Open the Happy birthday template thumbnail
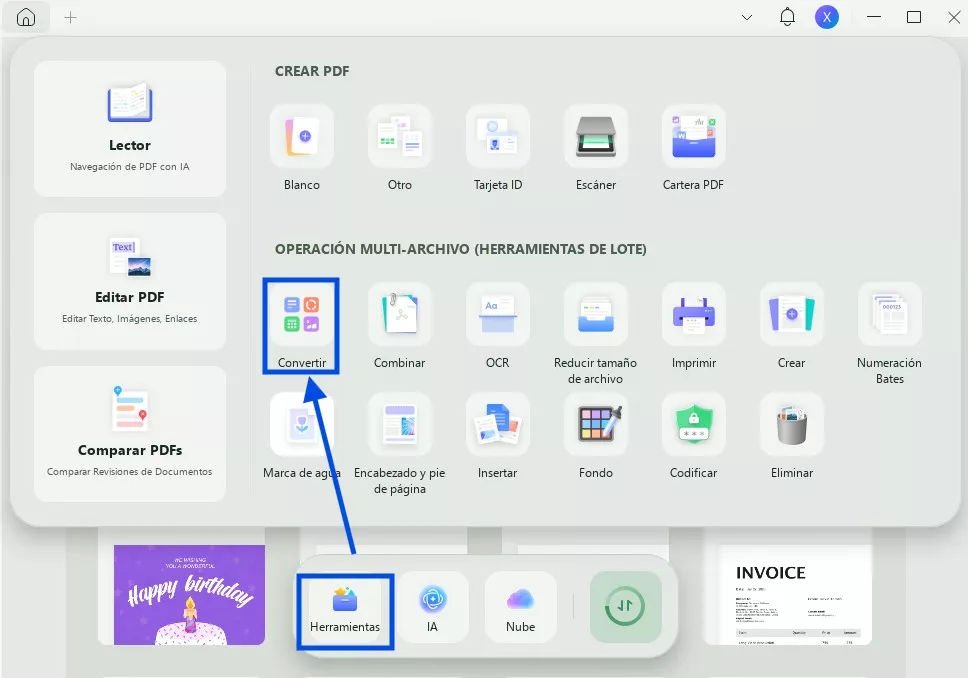 click(x=190, y=595)
